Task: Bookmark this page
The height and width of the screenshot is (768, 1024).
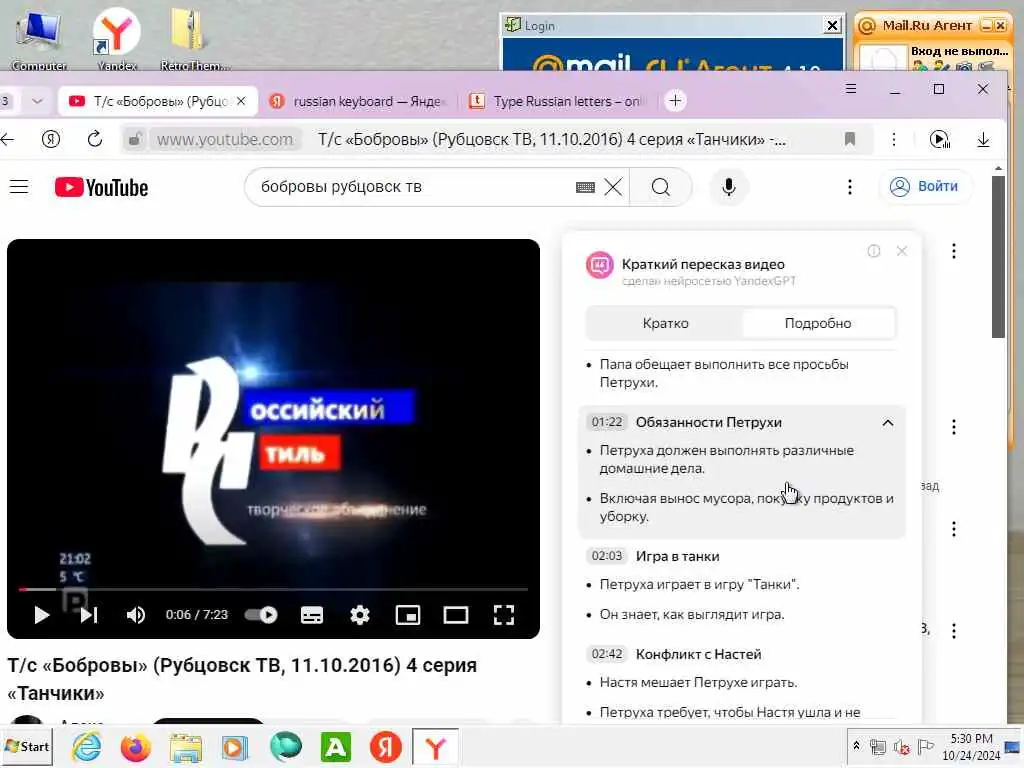Action: (850, 139)
